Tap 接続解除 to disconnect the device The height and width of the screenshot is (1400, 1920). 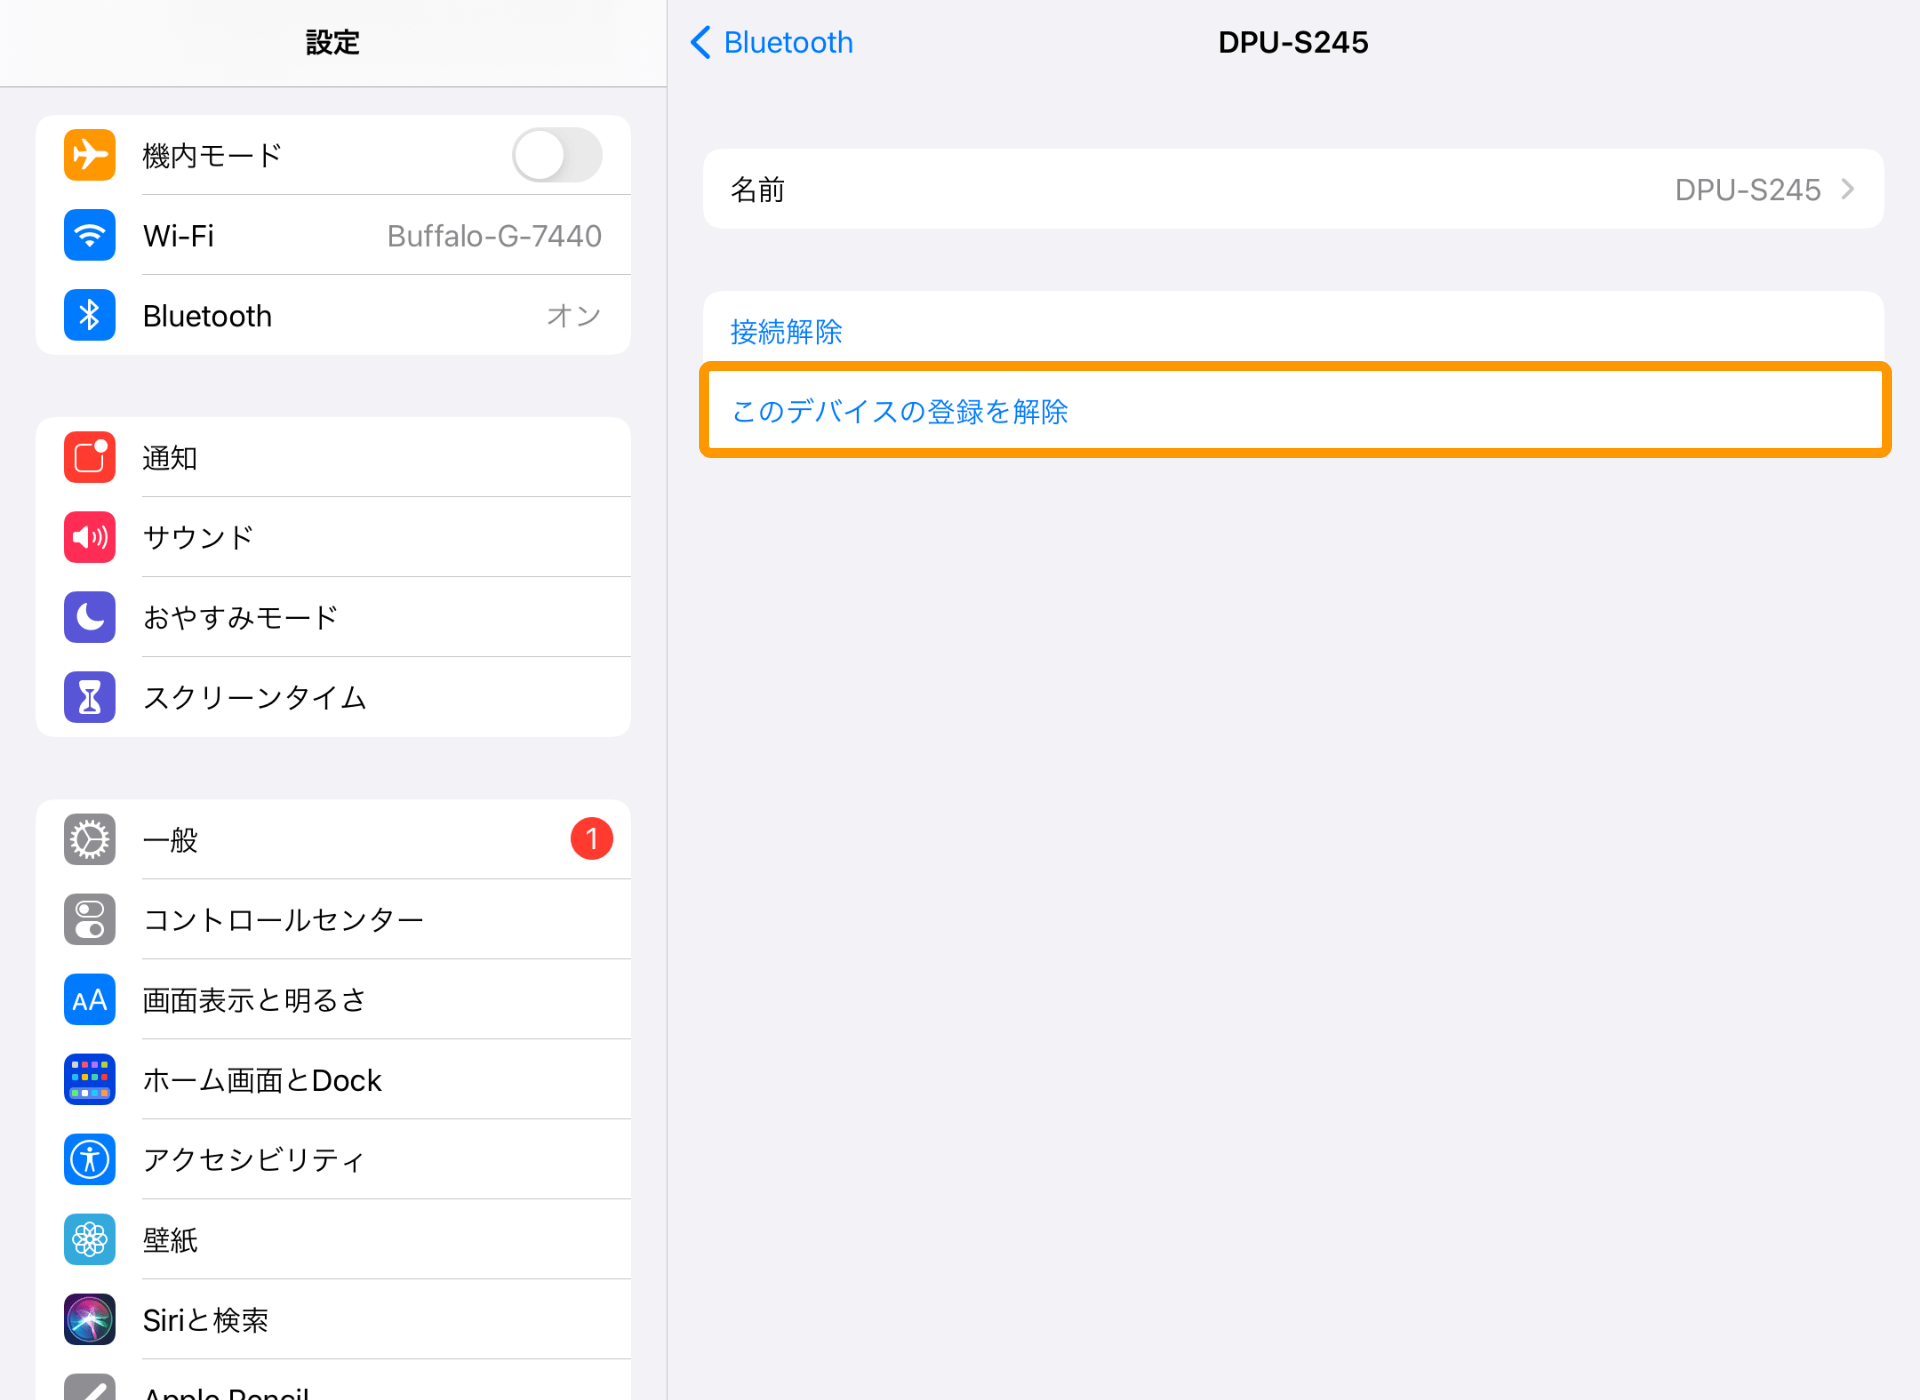(787, 331)
